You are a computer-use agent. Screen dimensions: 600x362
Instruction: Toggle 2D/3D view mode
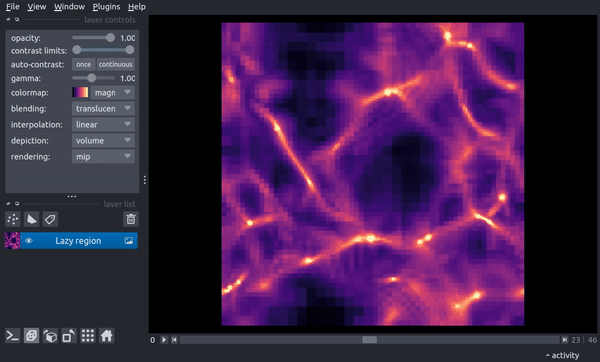click(31, 336)
